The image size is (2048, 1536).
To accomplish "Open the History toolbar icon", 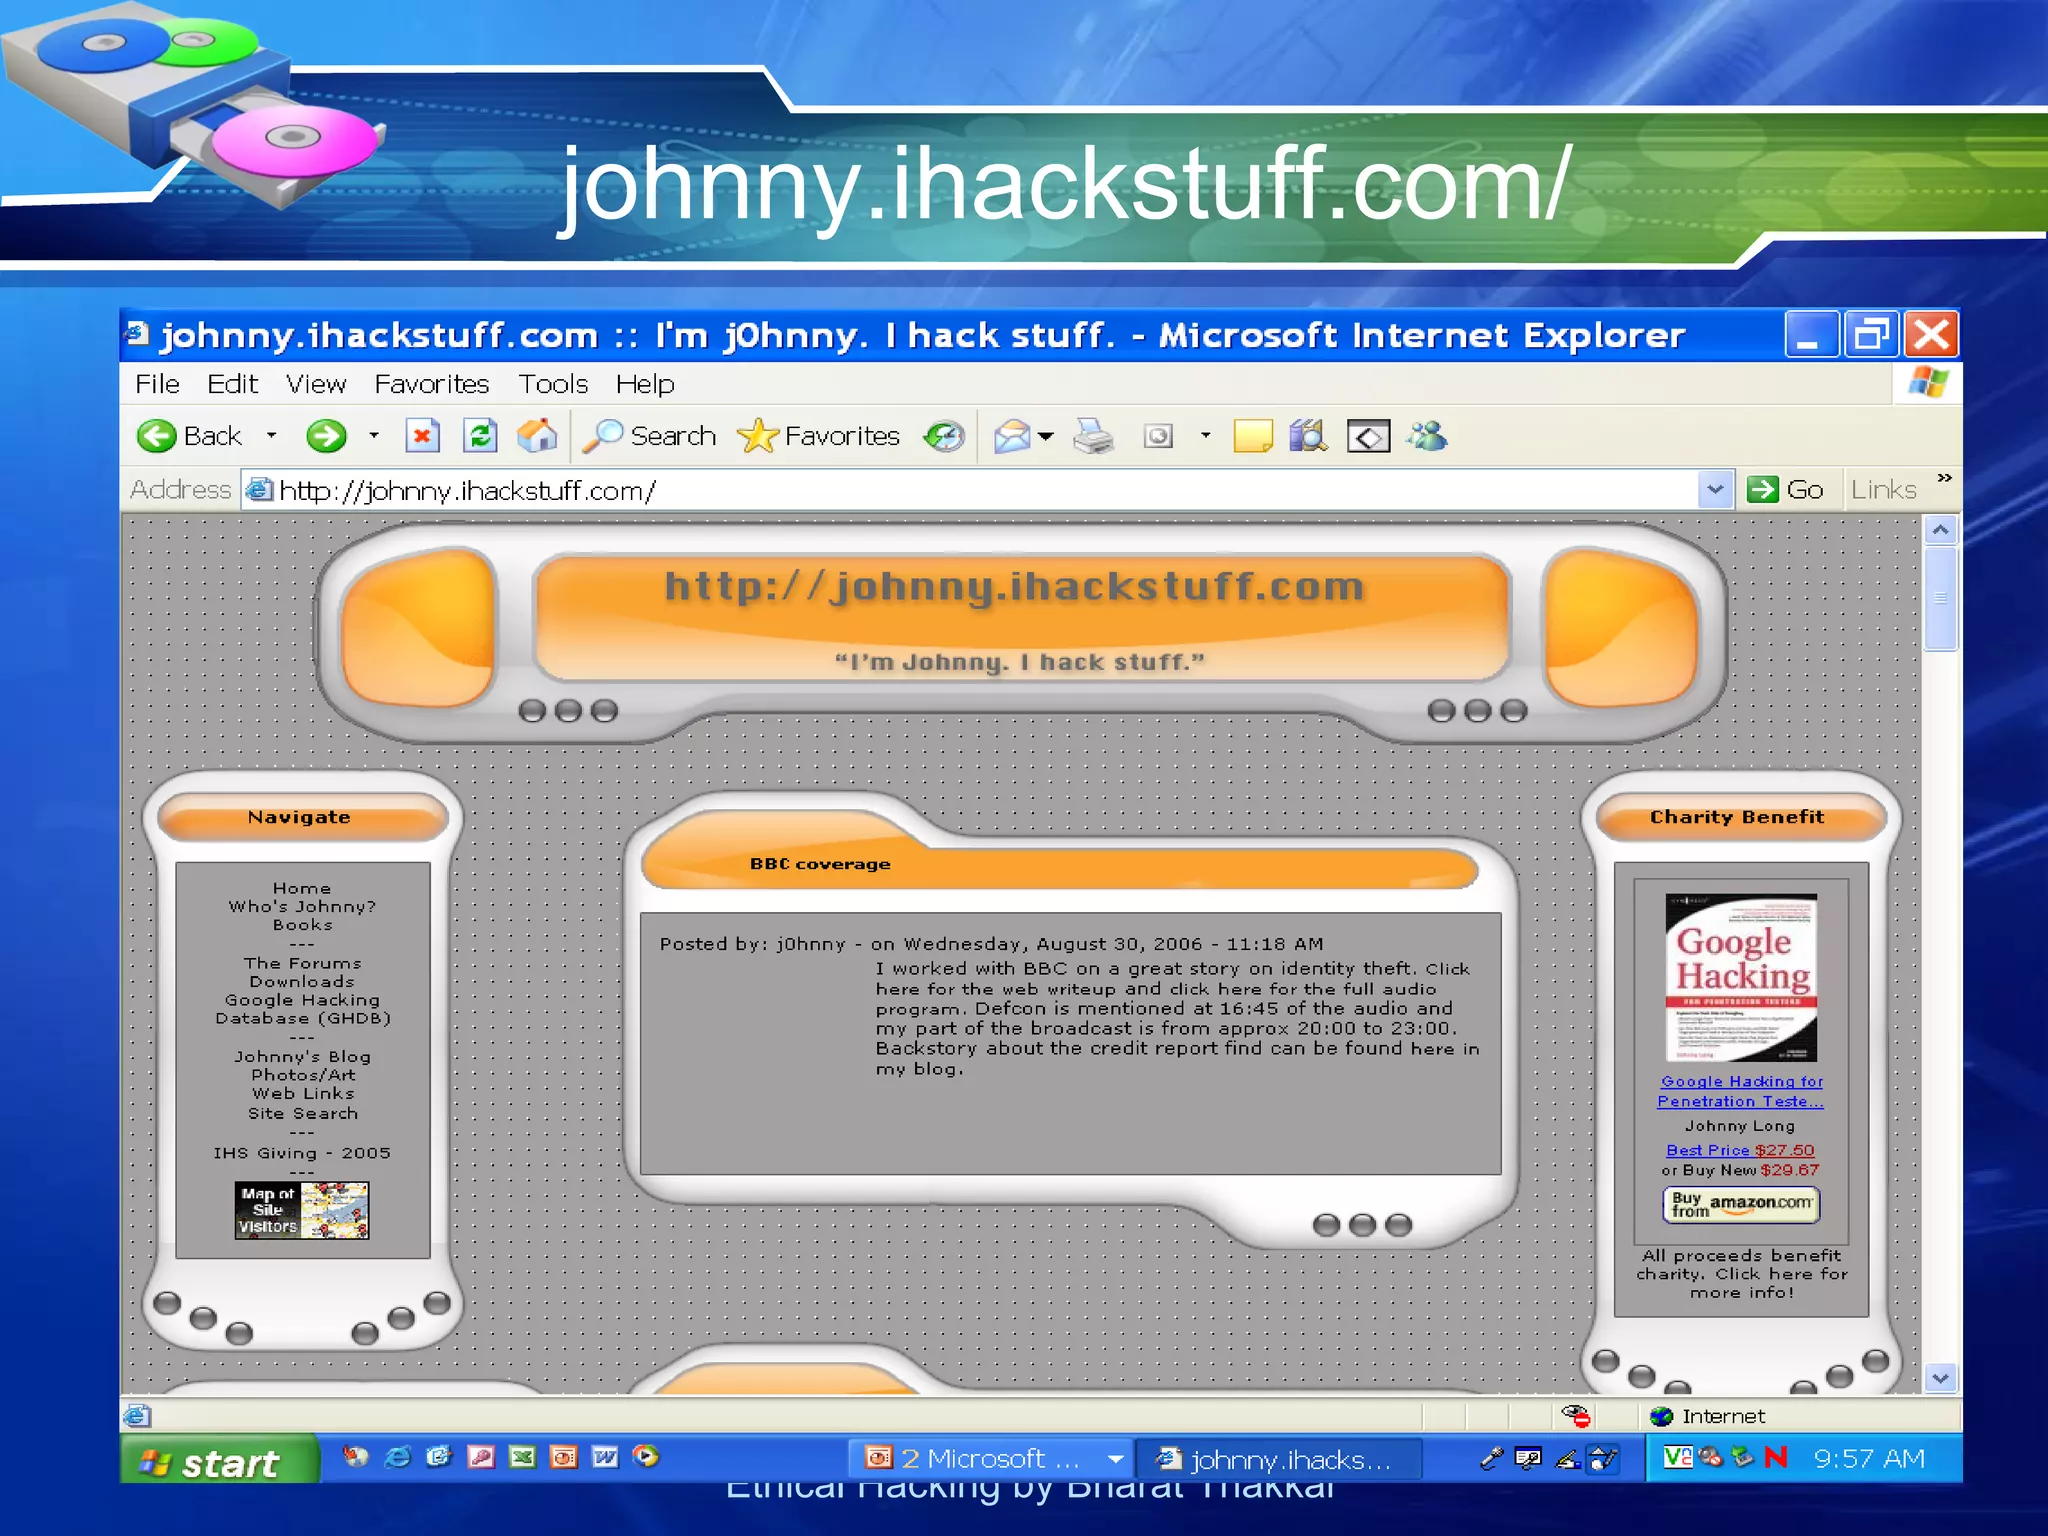I will coord(943,436).
